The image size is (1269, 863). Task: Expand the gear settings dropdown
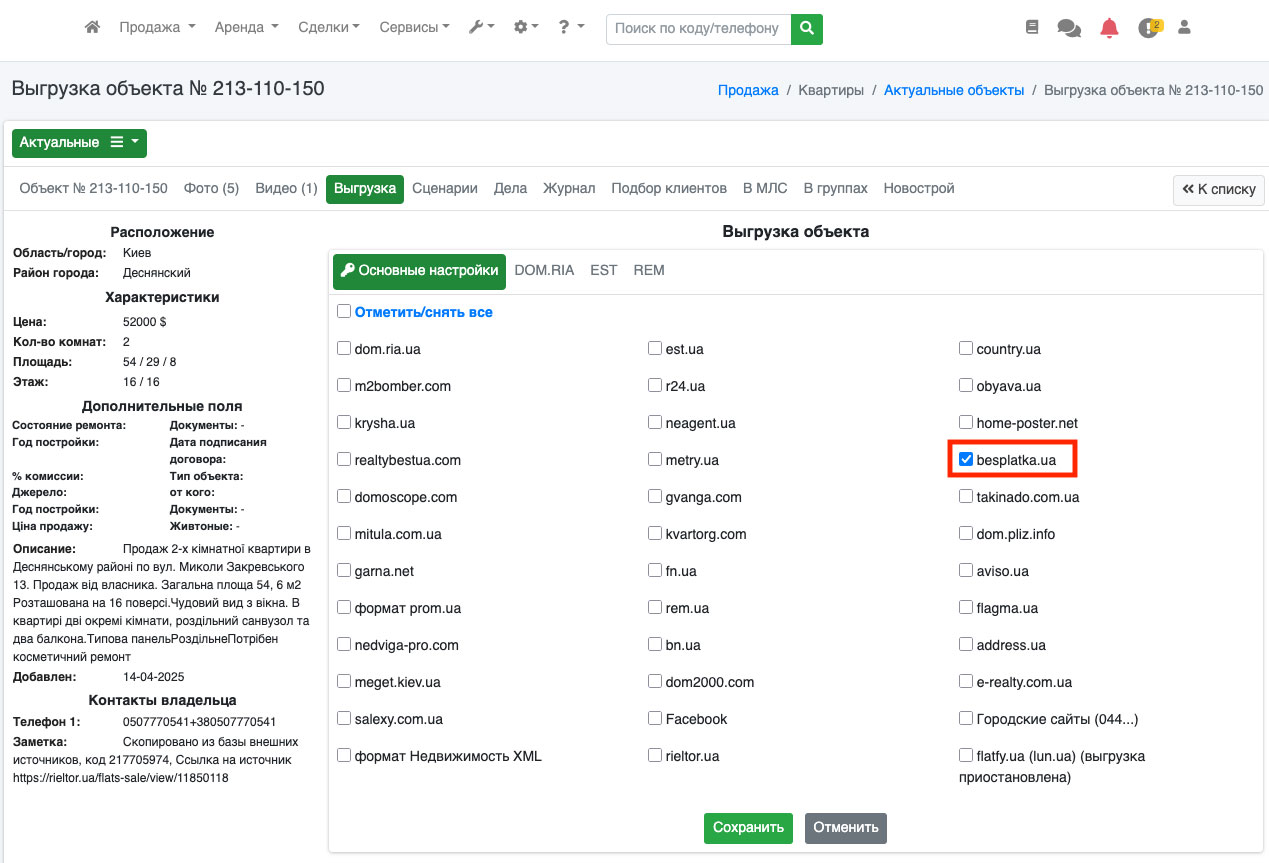click(x=526, y=28)
